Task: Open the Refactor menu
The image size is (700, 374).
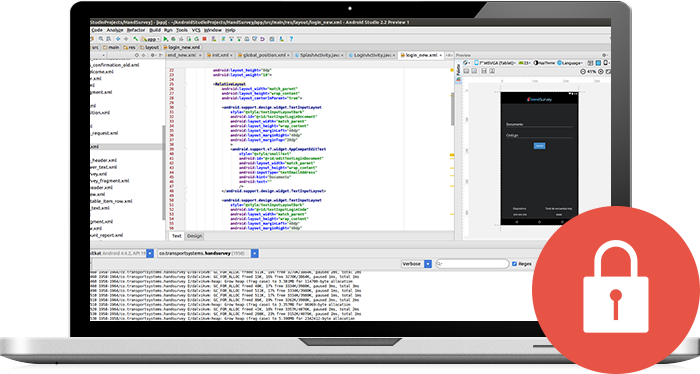Action: (x=136, y=30)
